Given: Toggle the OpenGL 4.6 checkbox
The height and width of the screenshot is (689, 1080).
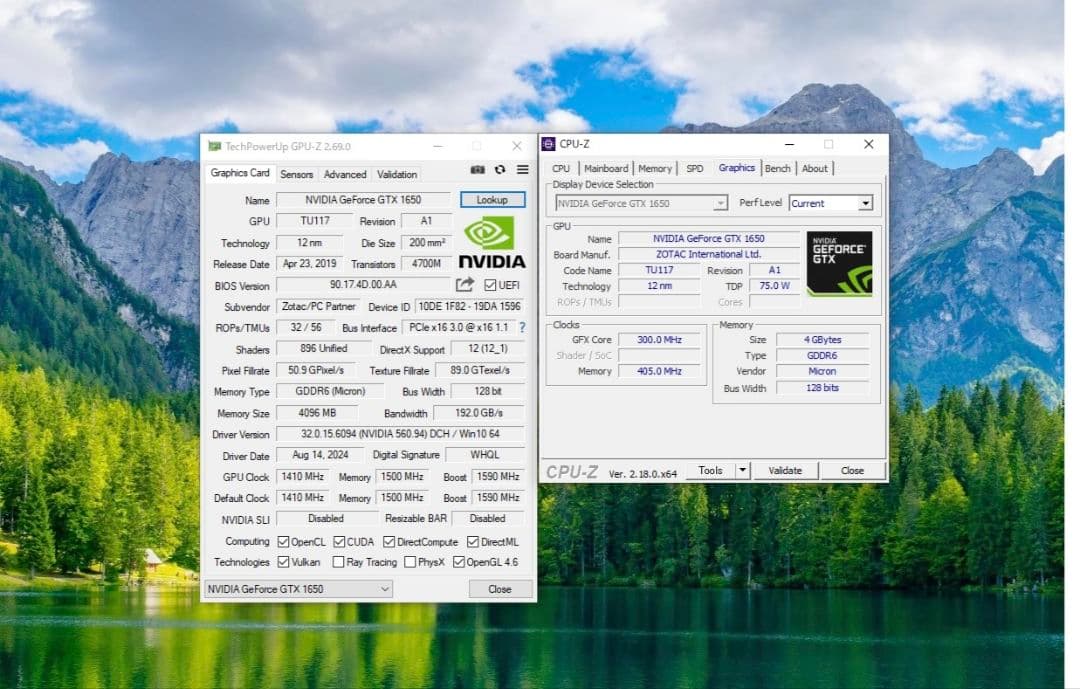Looking at the screenshot, I should 459,562.
